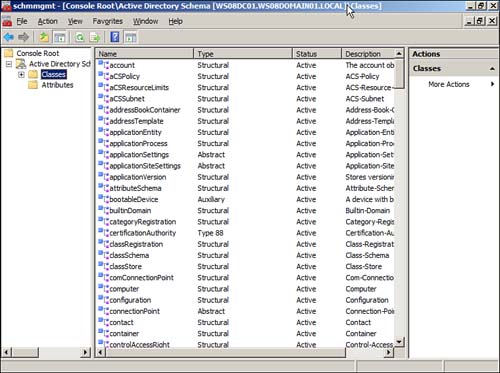Screen dimensions: 500x373
Task: Click the Up one level folder icon
Action: point(44,37)
